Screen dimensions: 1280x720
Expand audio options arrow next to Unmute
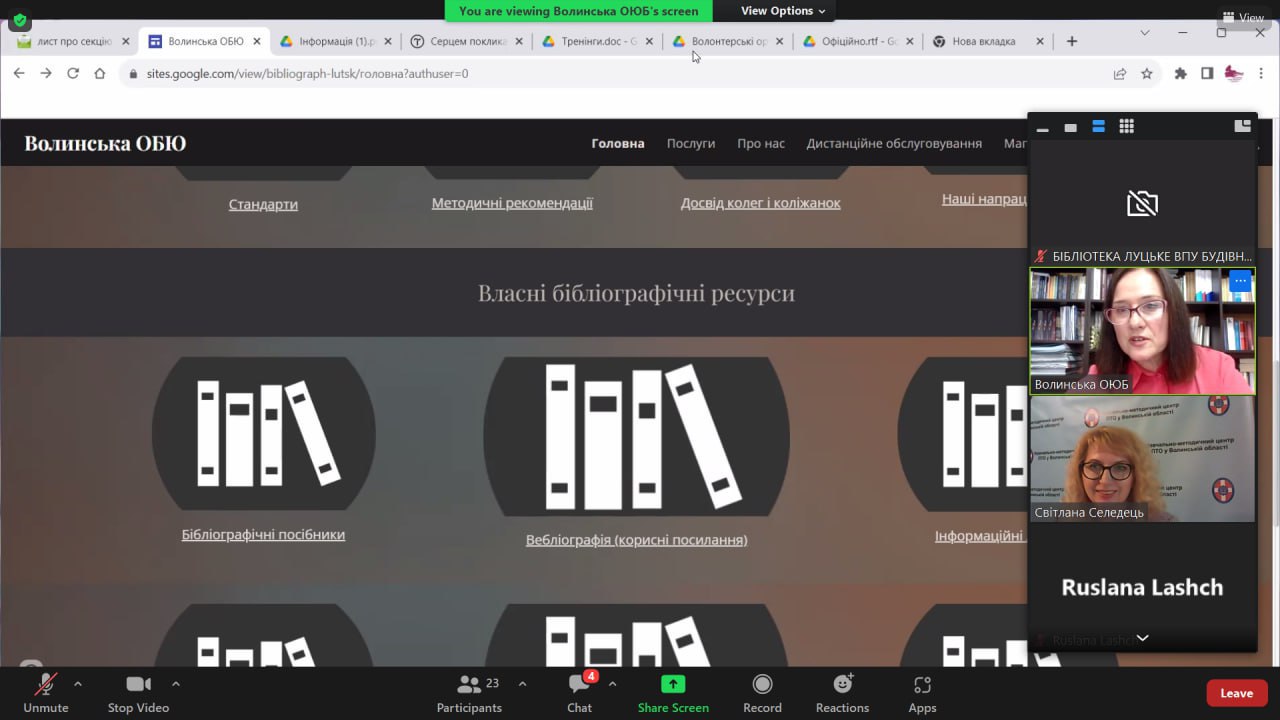(78, 684)
